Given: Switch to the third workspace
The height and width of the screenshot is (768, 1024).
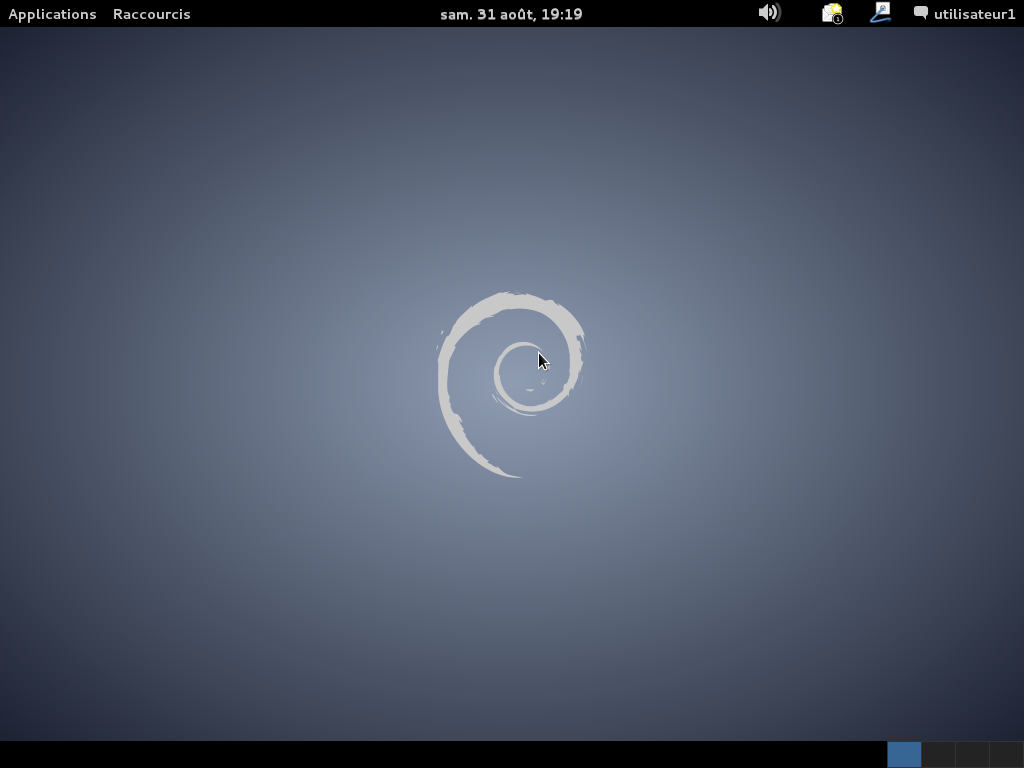Looking at the screenshot, I should coord(972,754).
